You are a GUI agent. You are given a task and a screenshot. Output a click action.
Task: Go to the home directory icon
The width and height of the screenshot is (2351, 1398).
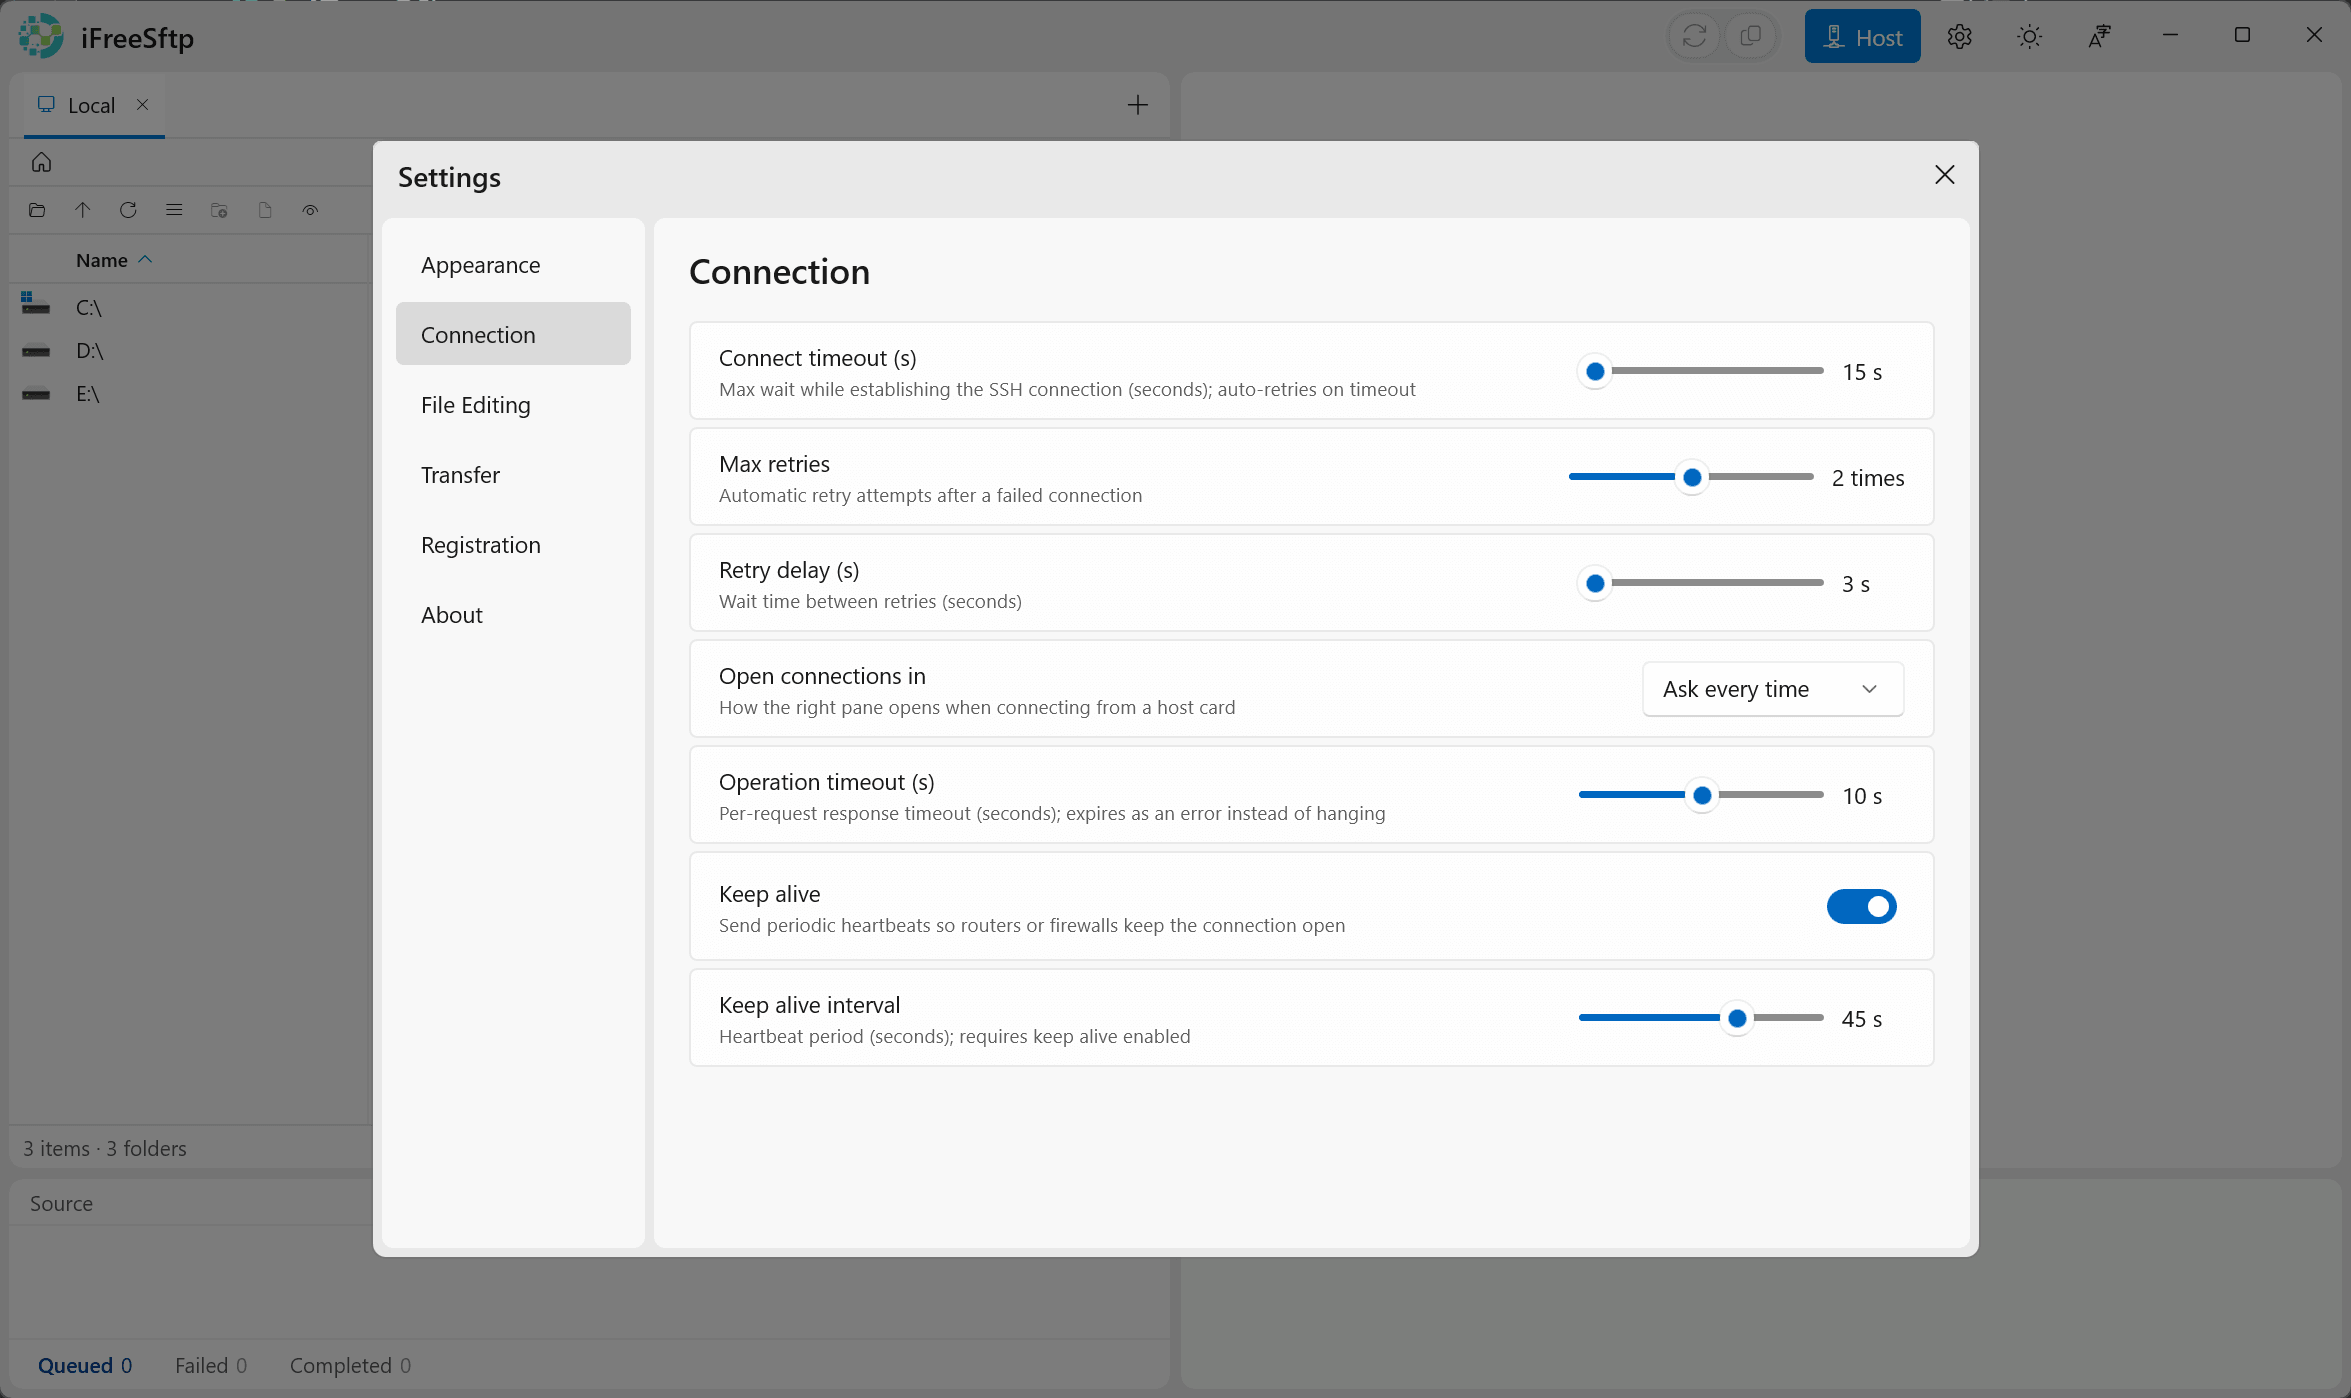point(41,162)
